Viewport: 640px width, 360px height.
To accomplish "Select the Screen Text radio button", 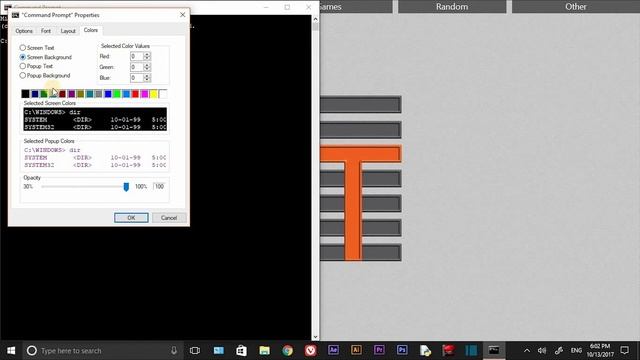I will click(x=23, y=48).
